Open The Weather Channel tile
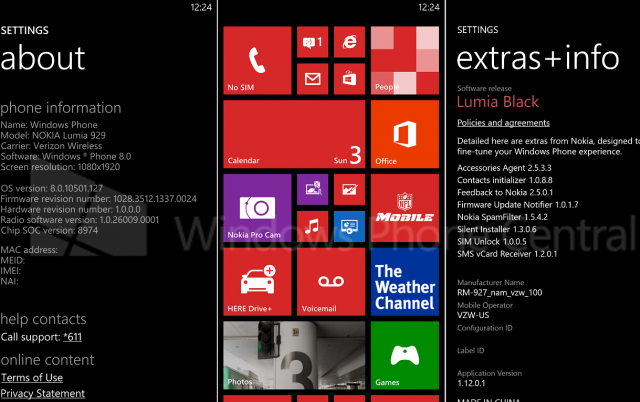This screenshot has width=640, height=402. click(405, 282)
